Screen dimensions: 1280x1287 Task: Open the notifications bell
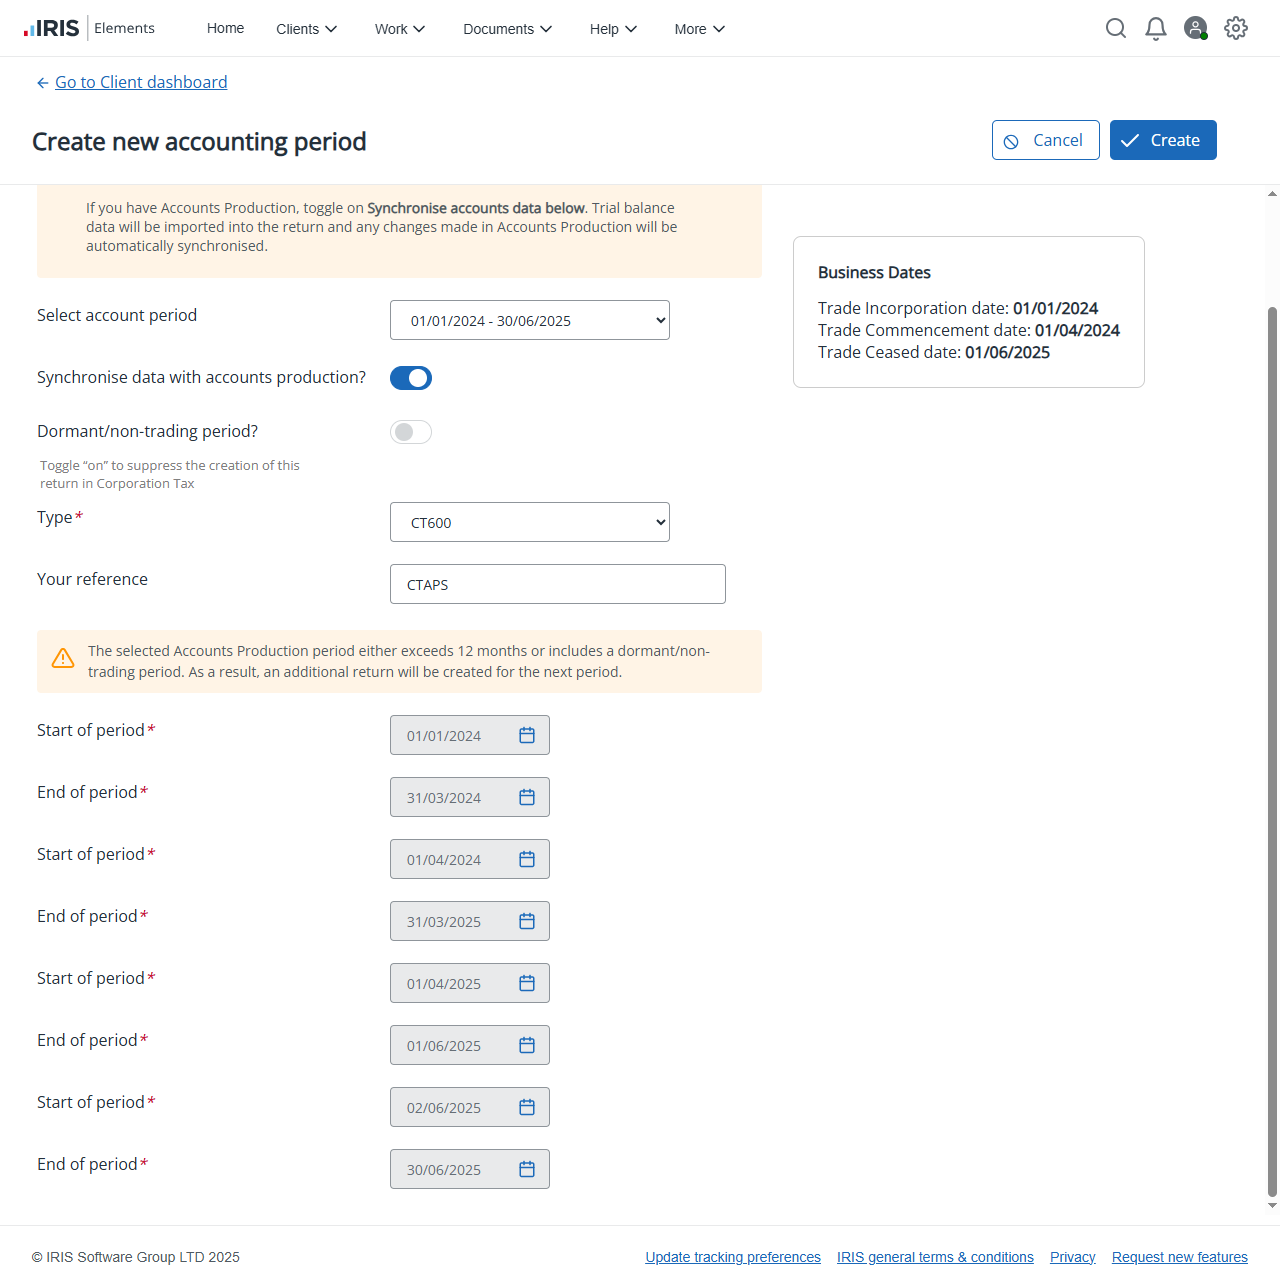1156,28
